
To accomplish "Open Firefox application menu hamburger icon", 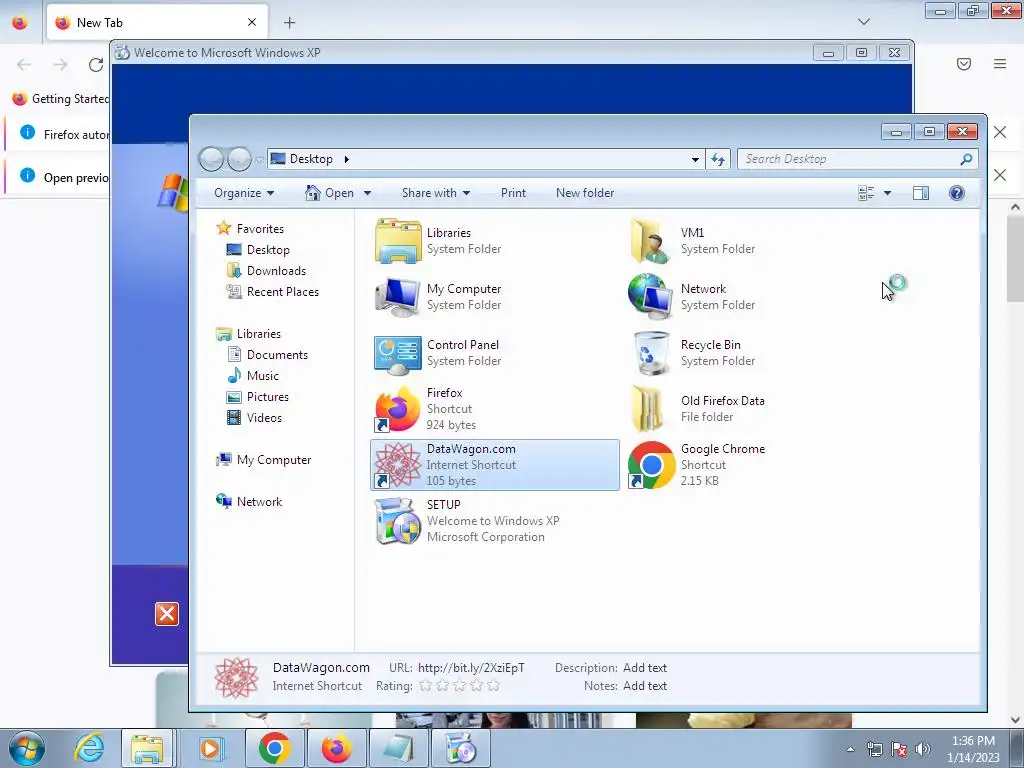I will click(1000, 64).
